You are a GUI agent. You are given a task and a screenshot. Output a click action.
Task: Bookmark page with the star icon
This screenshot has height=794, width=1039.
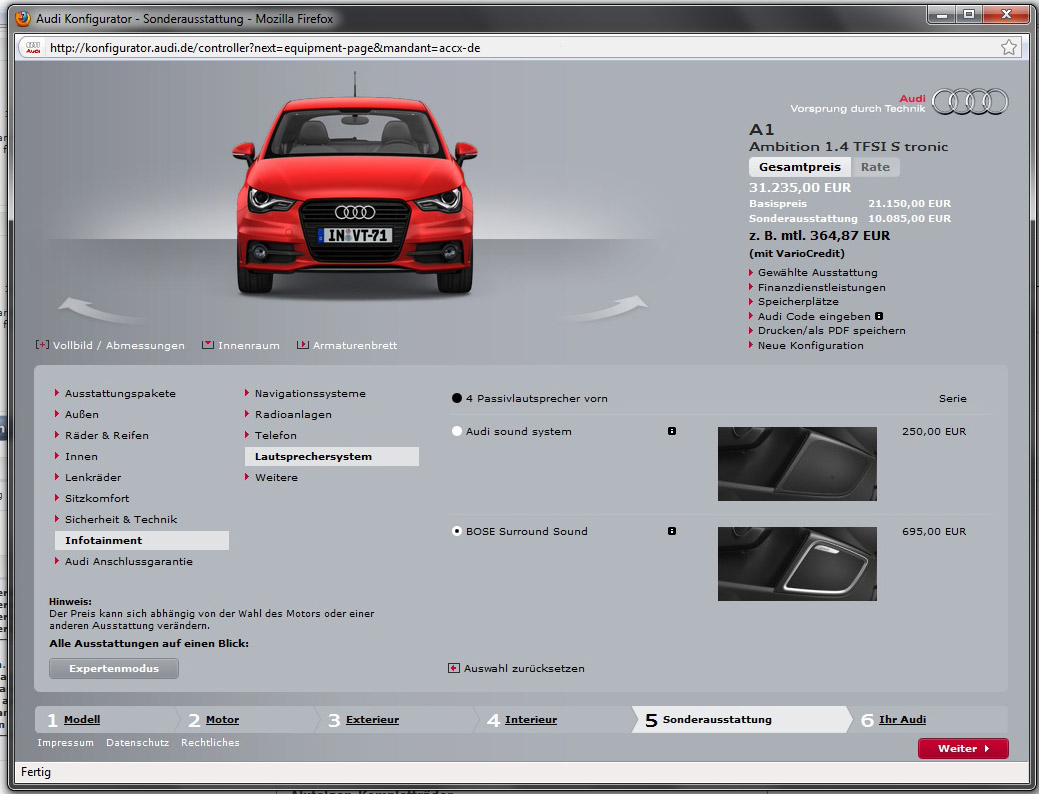click(x=1009, y=48)
